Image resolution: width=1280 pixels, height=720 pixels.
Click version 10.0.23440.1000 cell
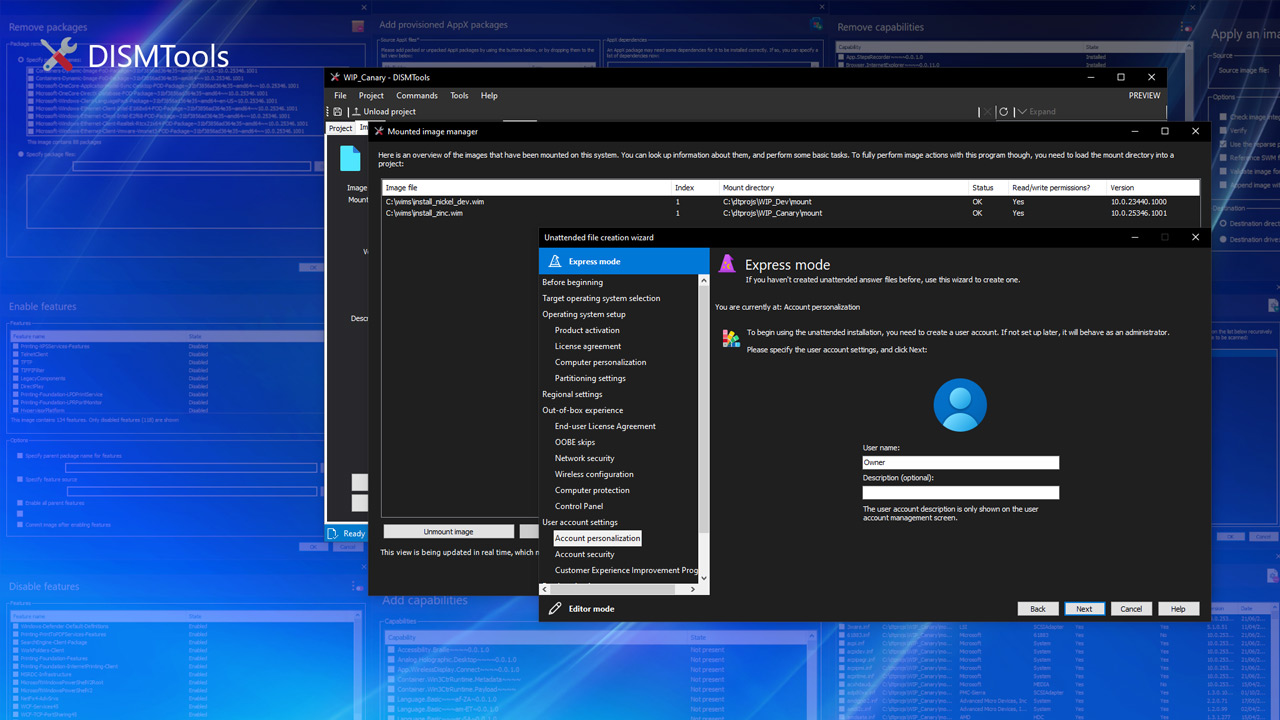coord(1138,202)
